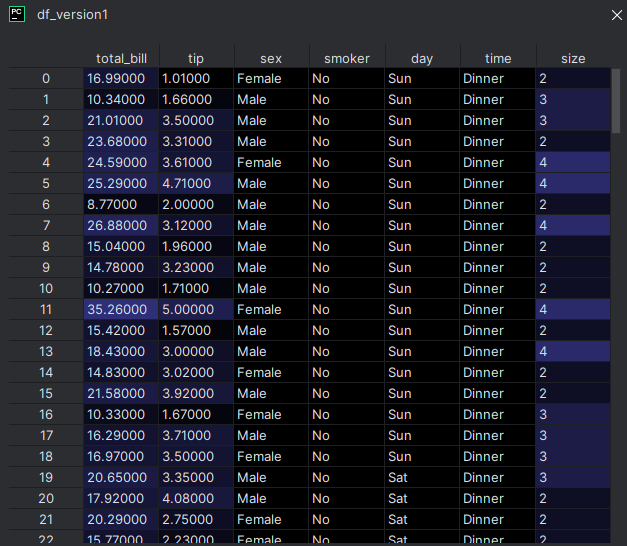Select cell 8.77000 in total_bill
This screenshot has height=546, width=627.
(121, 204)
